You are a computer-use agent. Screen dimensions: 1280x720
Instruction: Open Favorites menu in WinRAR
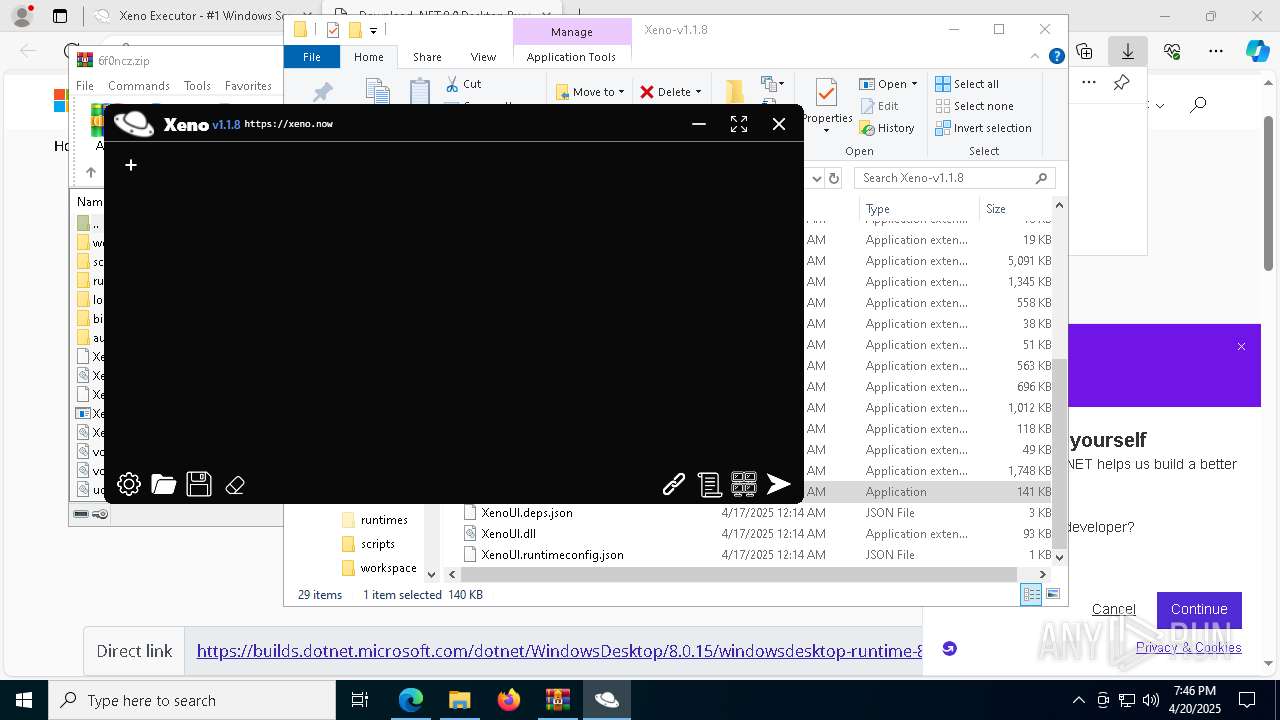tap(248, 86)
